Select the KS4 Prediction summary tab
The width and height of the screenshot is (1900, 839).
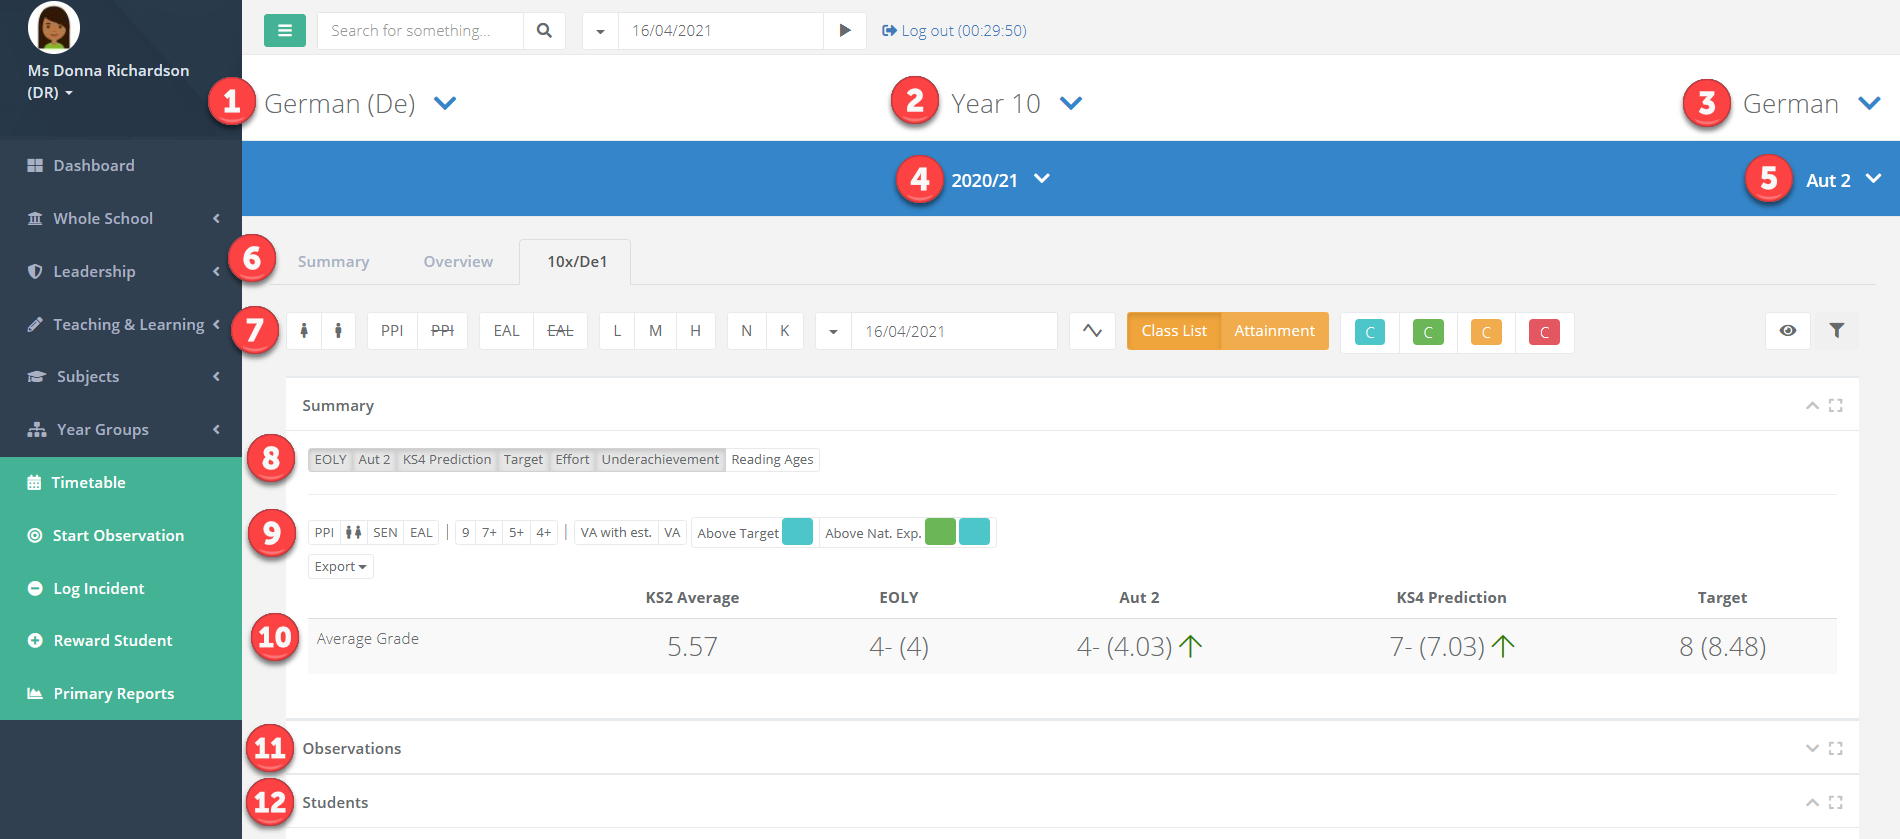click(x=447, y=460)
